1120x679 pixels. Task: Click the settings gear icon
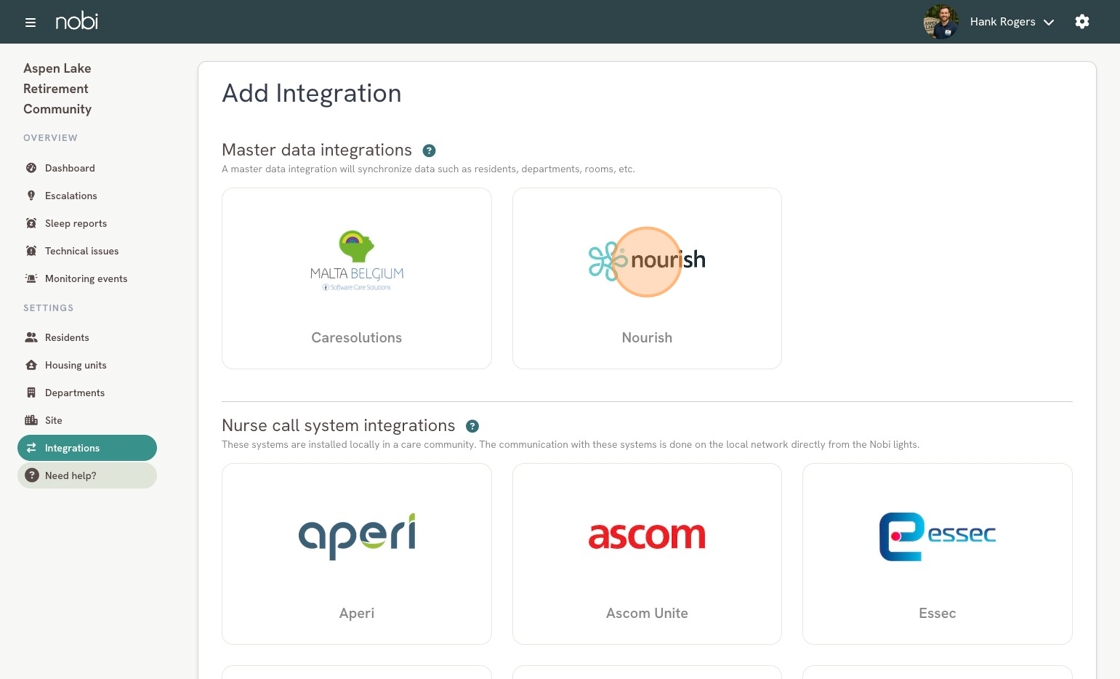[1082, 21]
